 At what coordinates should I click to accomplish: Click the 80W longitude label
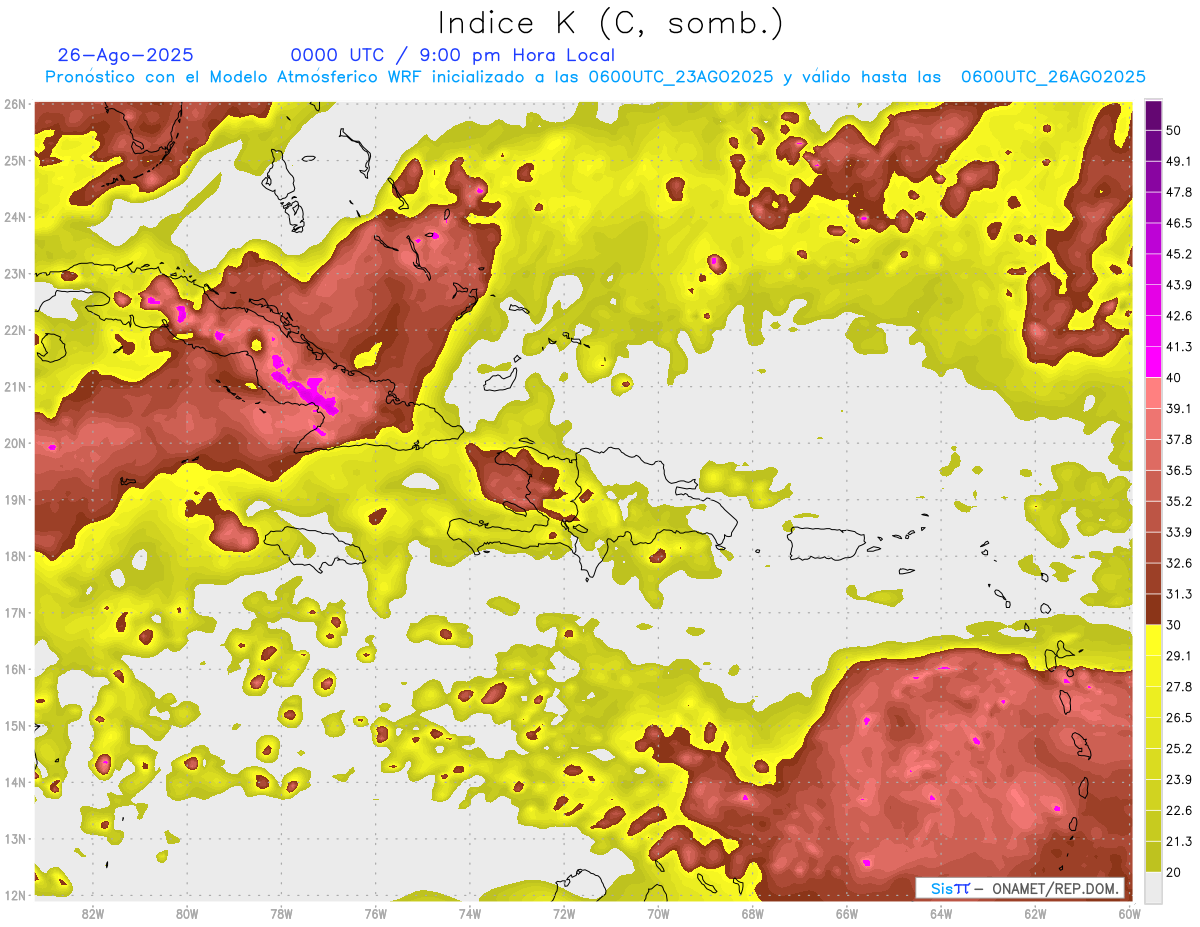pyautogui.click(x=186, y=914)
